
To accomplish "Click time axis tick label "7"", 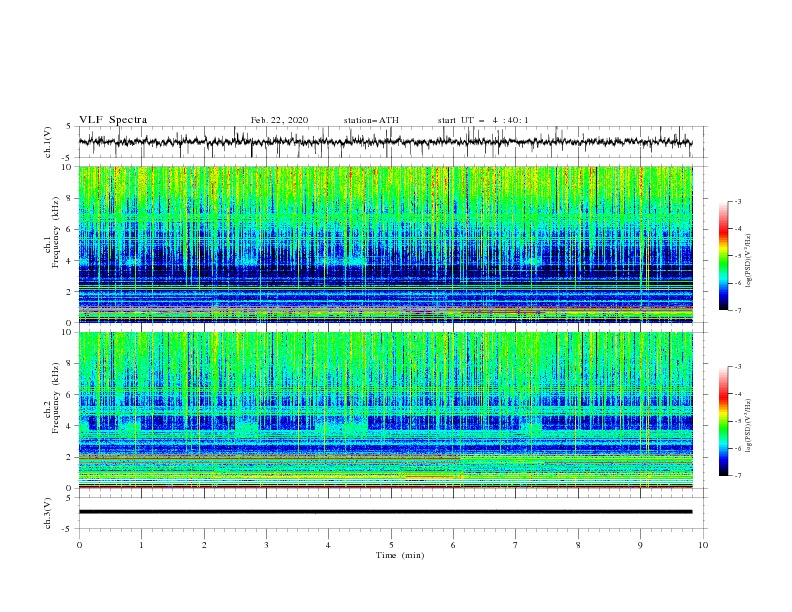I will pyautogui.click(x=516, y=545).
